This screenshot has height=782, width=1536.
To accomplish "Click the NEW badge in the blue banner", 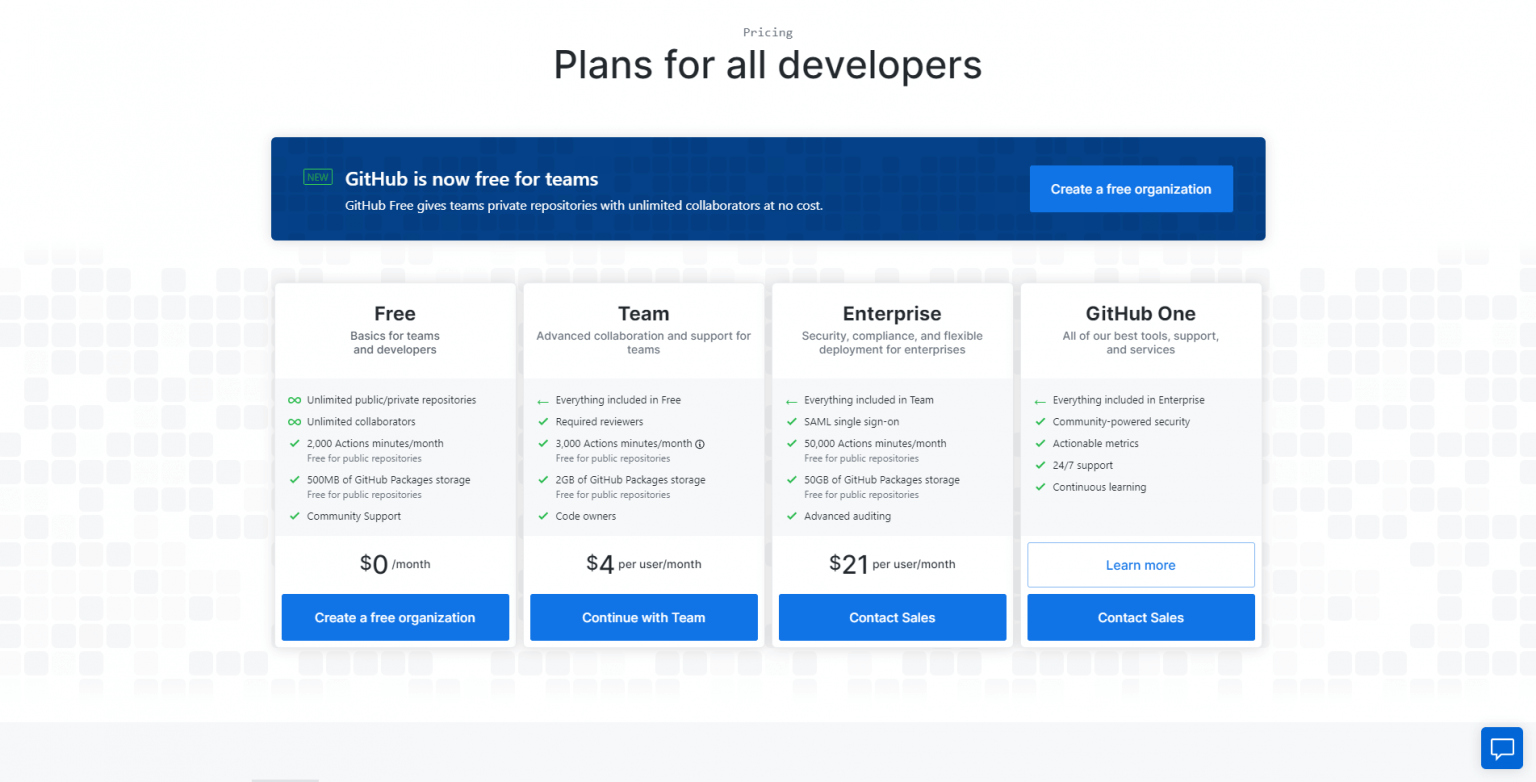I will tap(318, 176).
